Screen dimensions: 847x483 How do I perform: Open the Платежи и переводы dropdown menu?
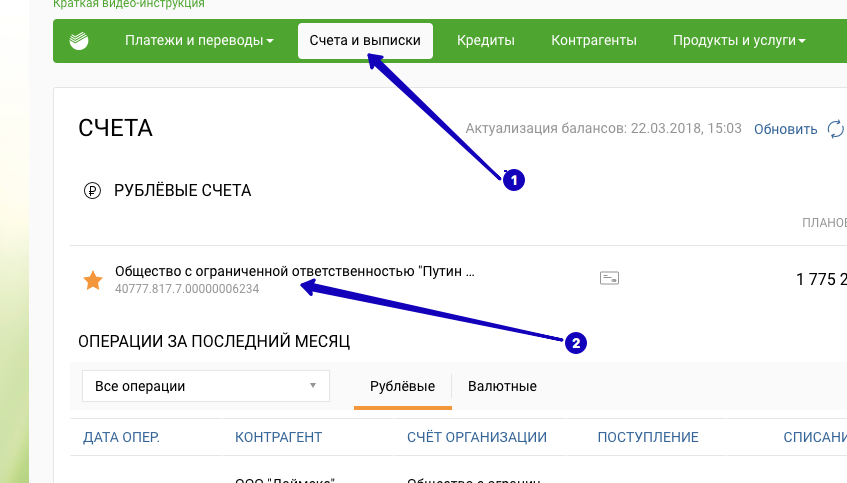[199, 41]
